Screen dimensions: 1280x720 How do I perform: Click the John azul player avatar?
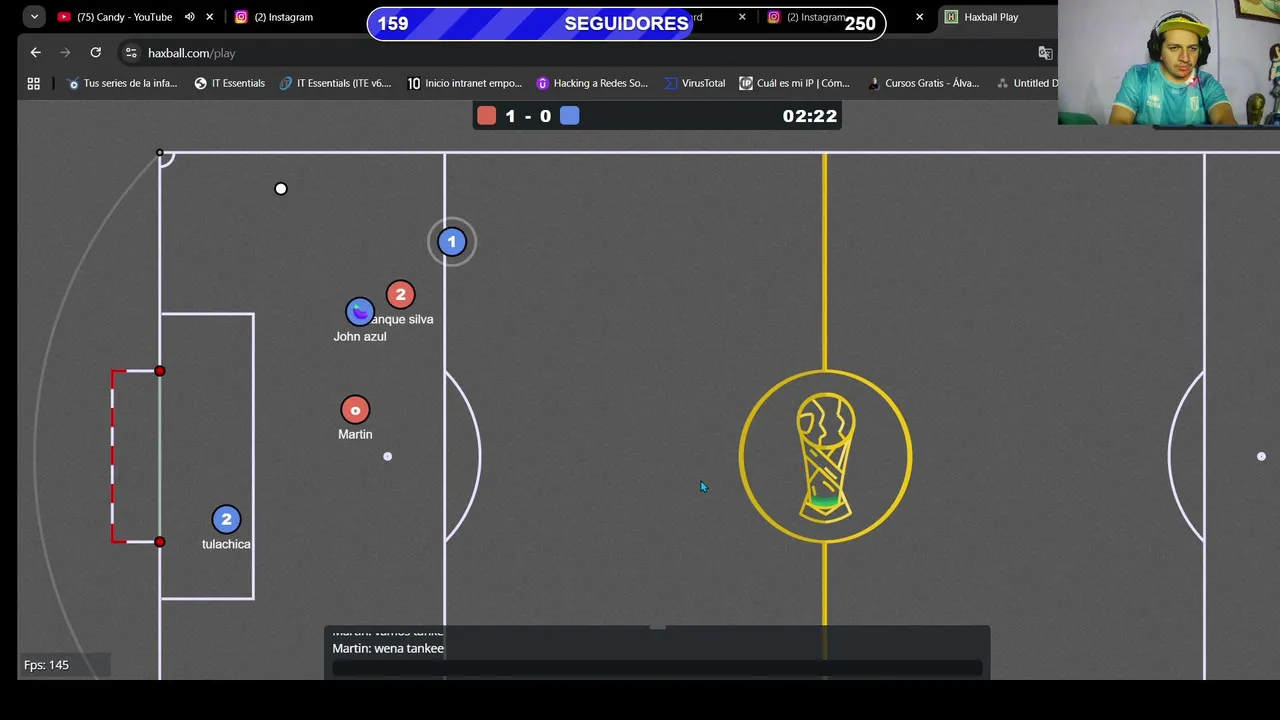coord(360,312)
